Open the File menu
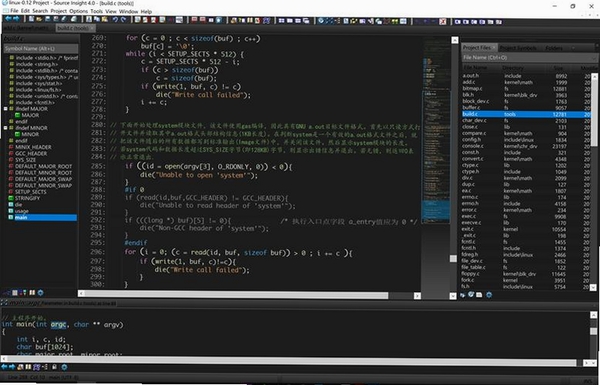This screenshot has height=385, width=600. 14,11
